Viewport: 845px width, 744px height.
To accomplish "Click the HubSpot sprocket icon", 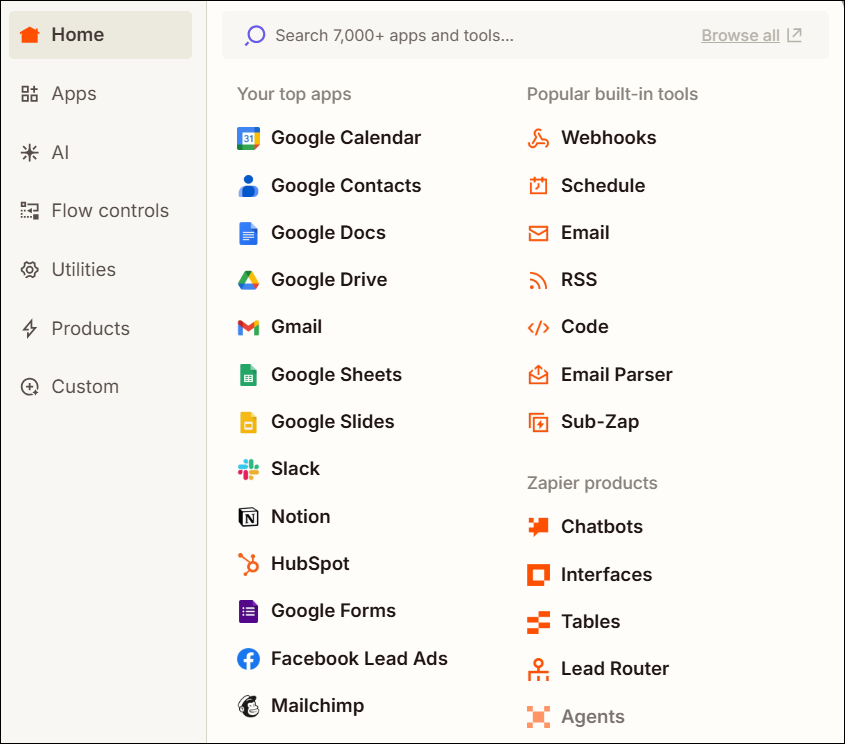I will (x=248, y=564).
